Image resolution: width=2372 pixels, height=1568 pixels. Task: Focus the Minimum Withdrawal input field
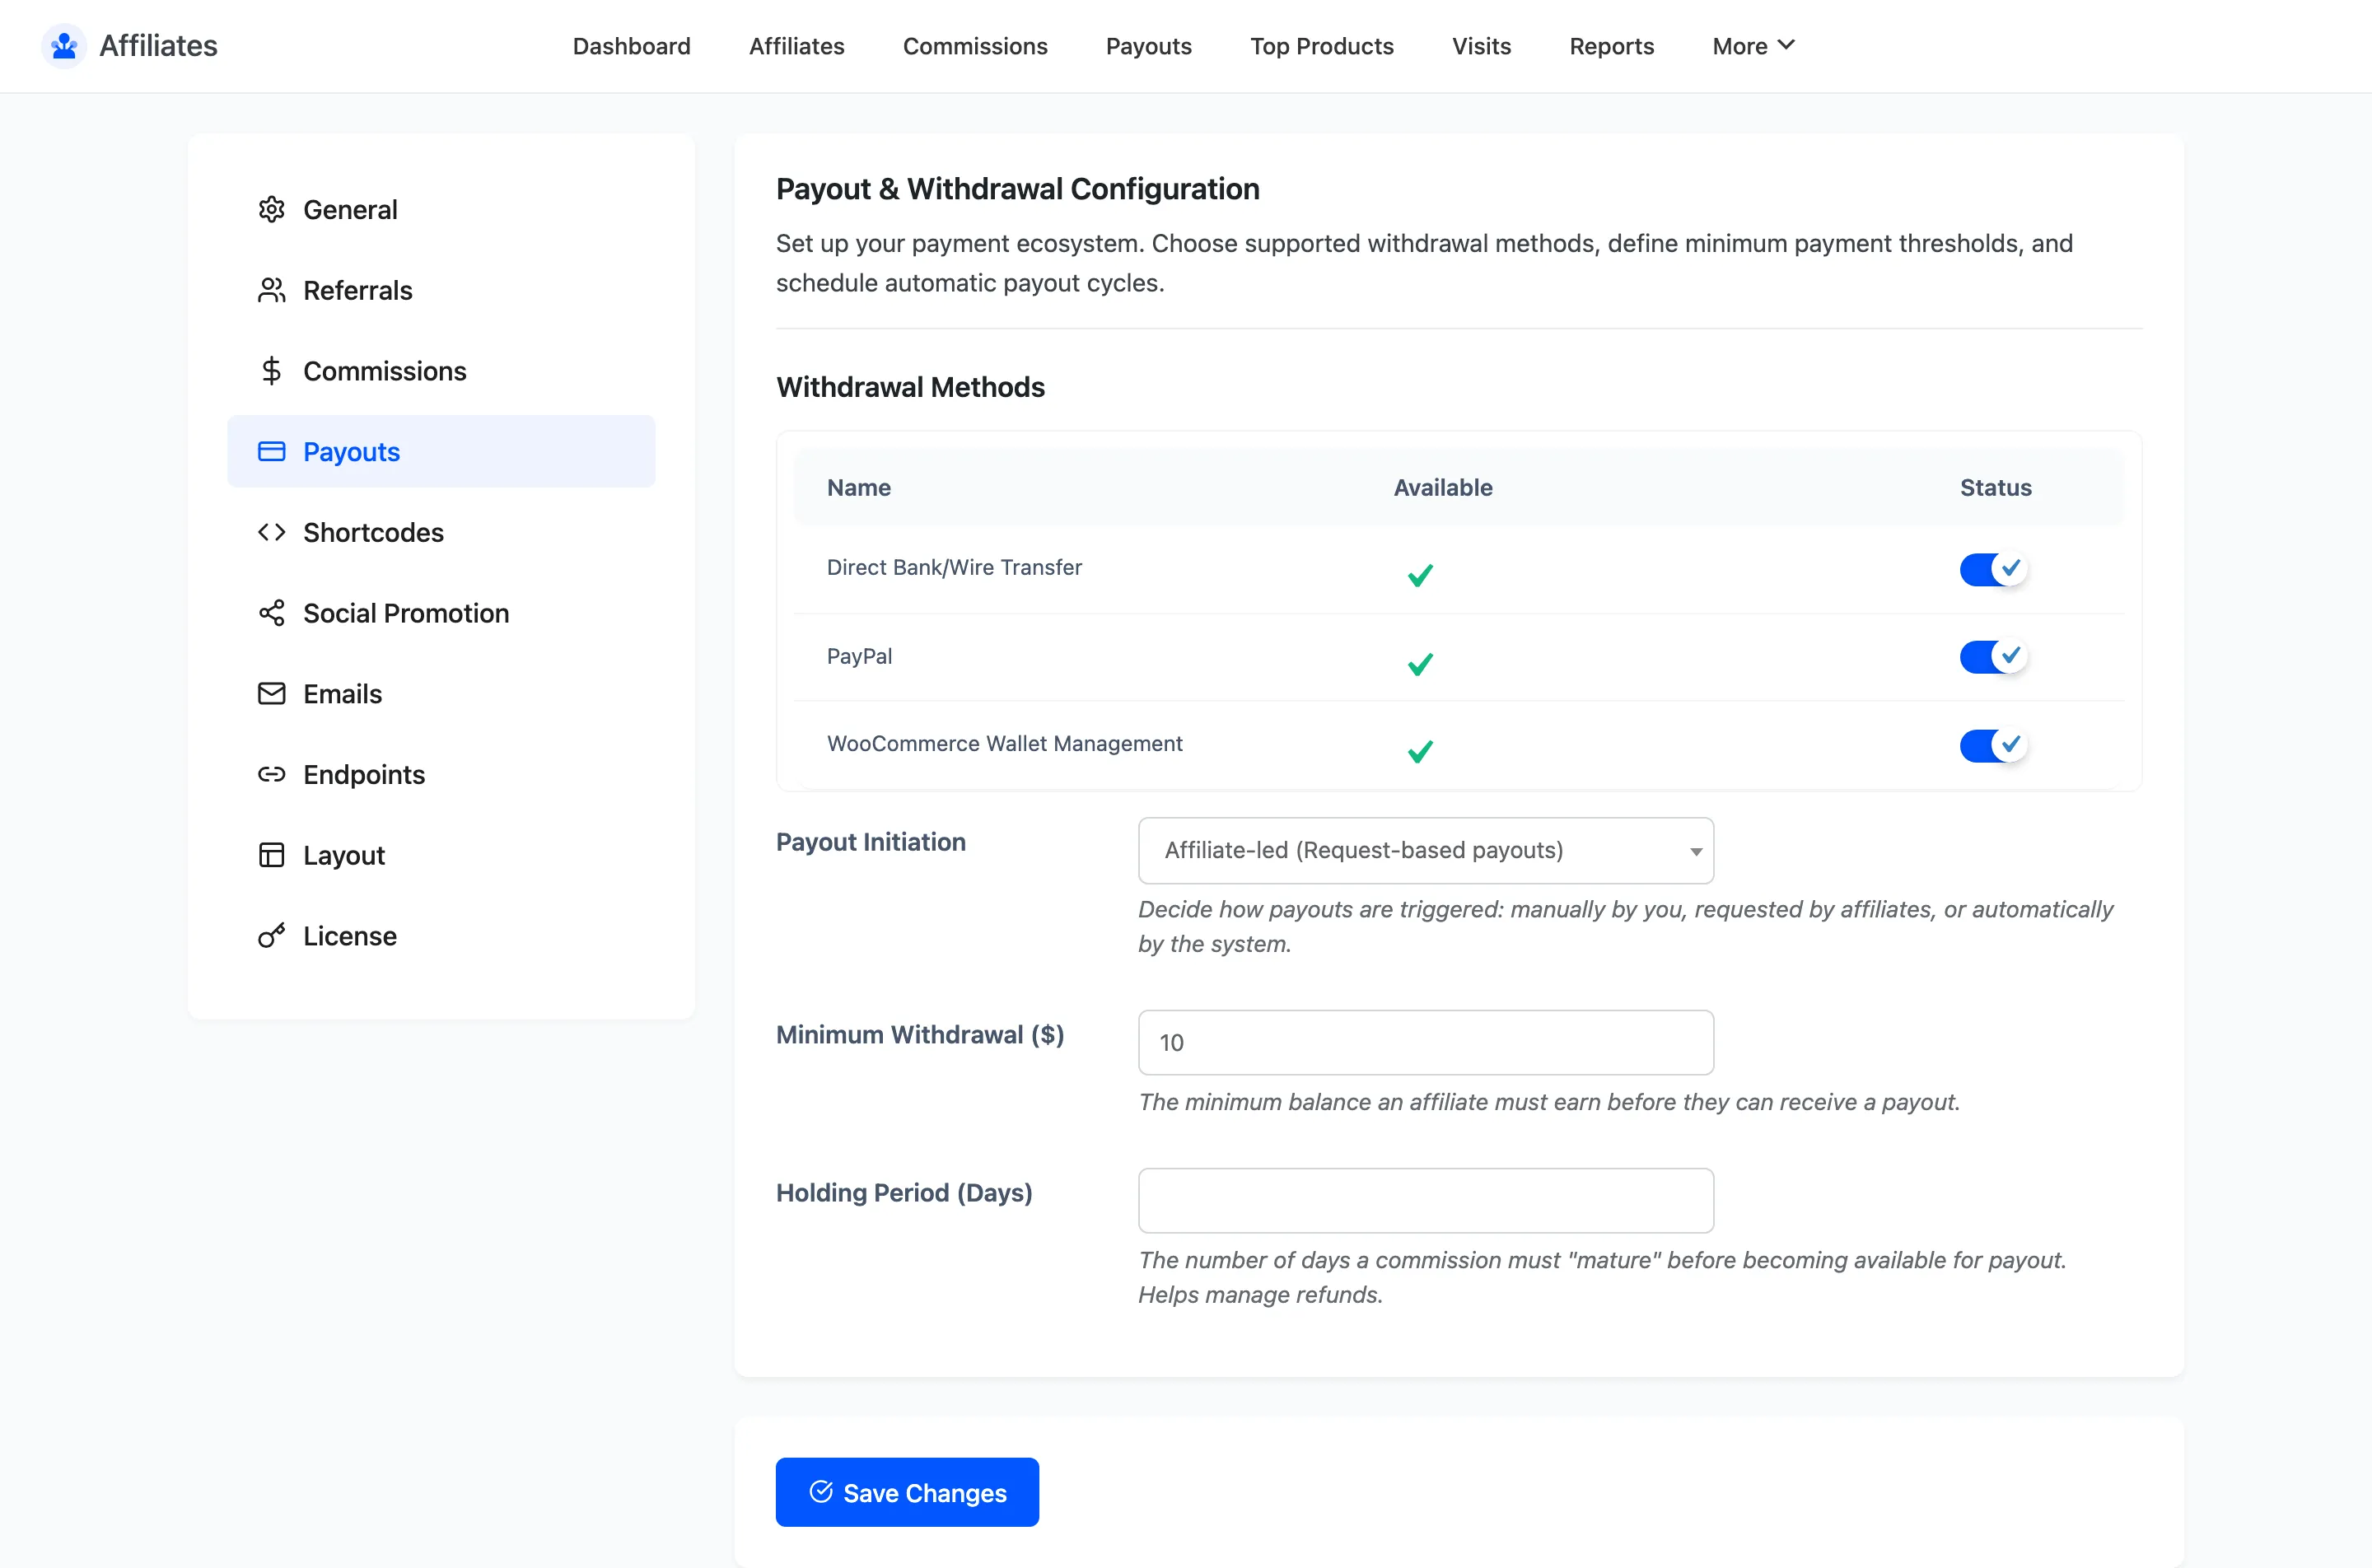[x=1426, y=1043]
